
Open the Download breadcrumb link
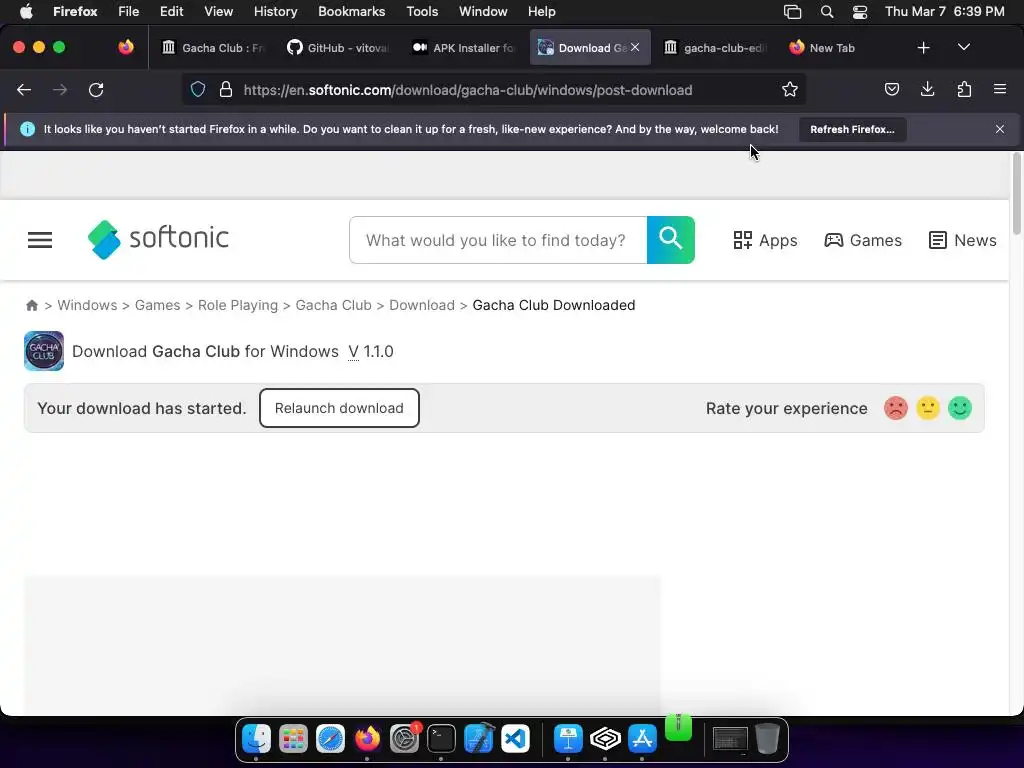(422, 305)
